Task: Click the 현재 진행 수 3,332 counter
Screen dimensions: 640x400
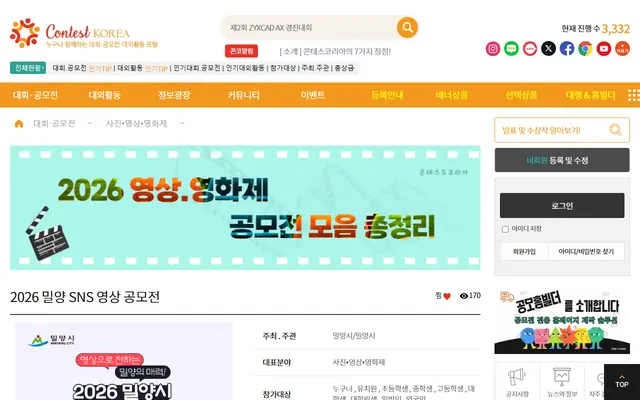Action: click(x=596, y=29)
